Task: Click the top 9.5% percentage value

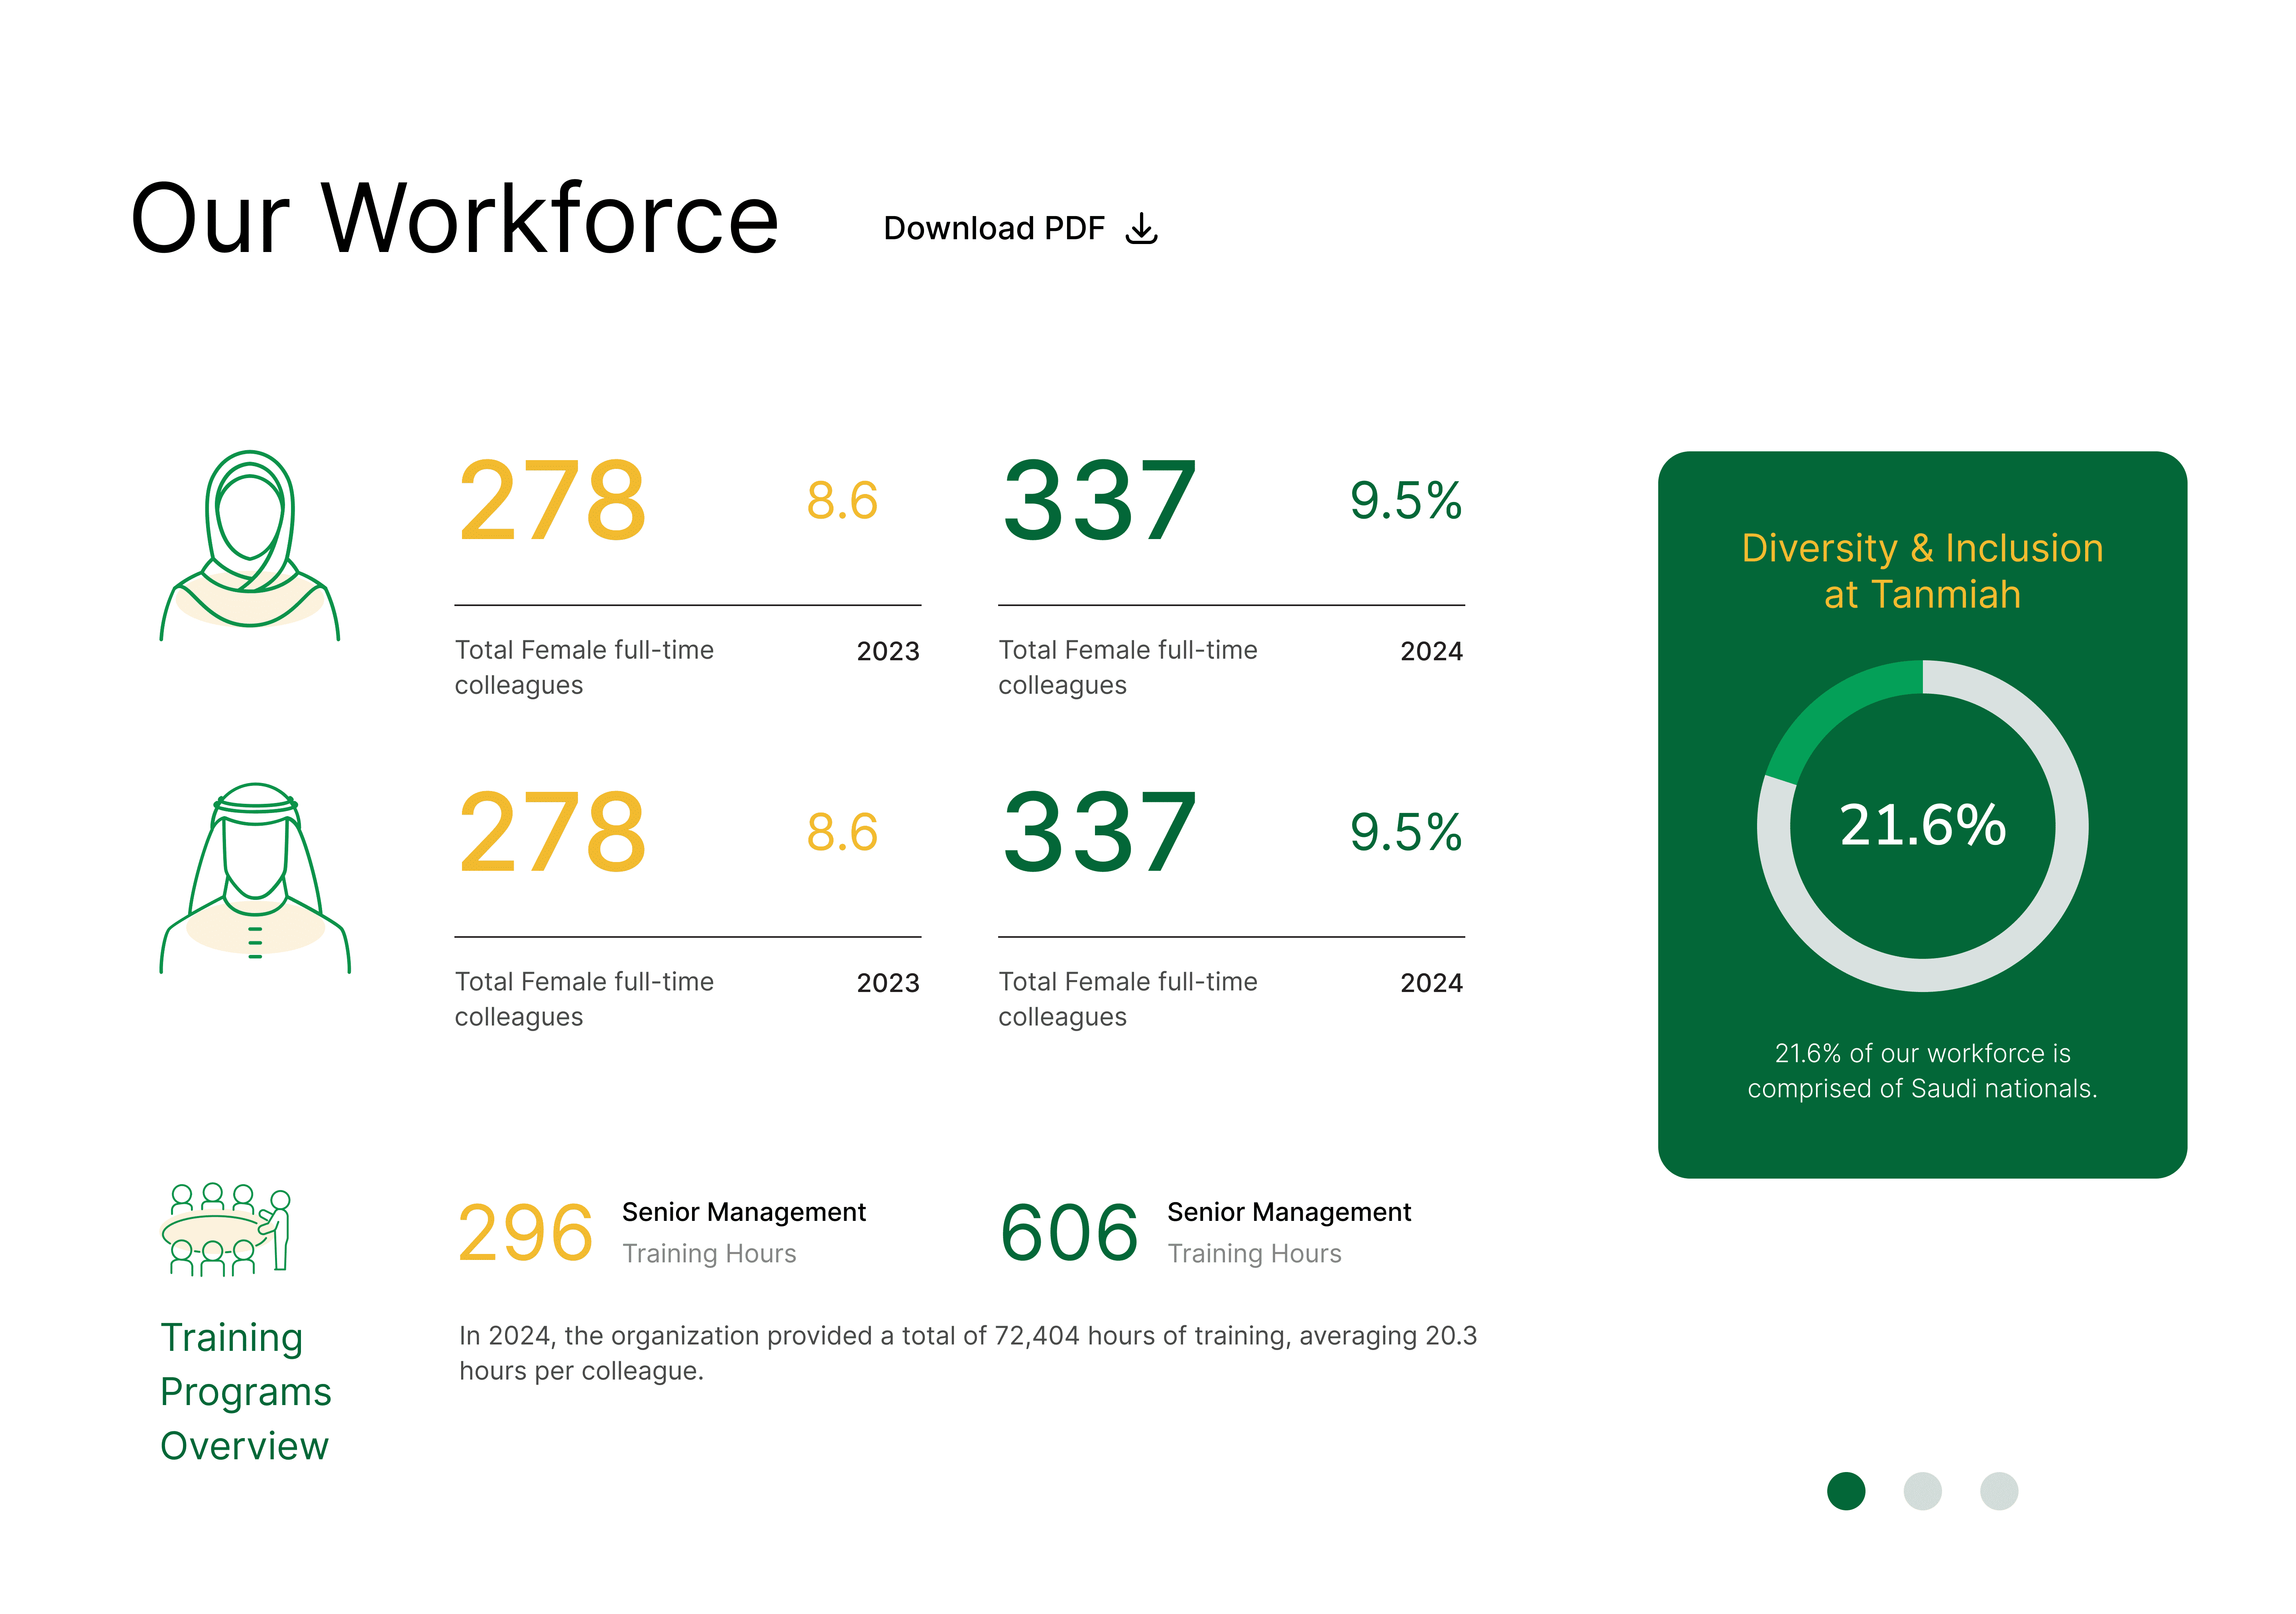Action: (1405, 501)
